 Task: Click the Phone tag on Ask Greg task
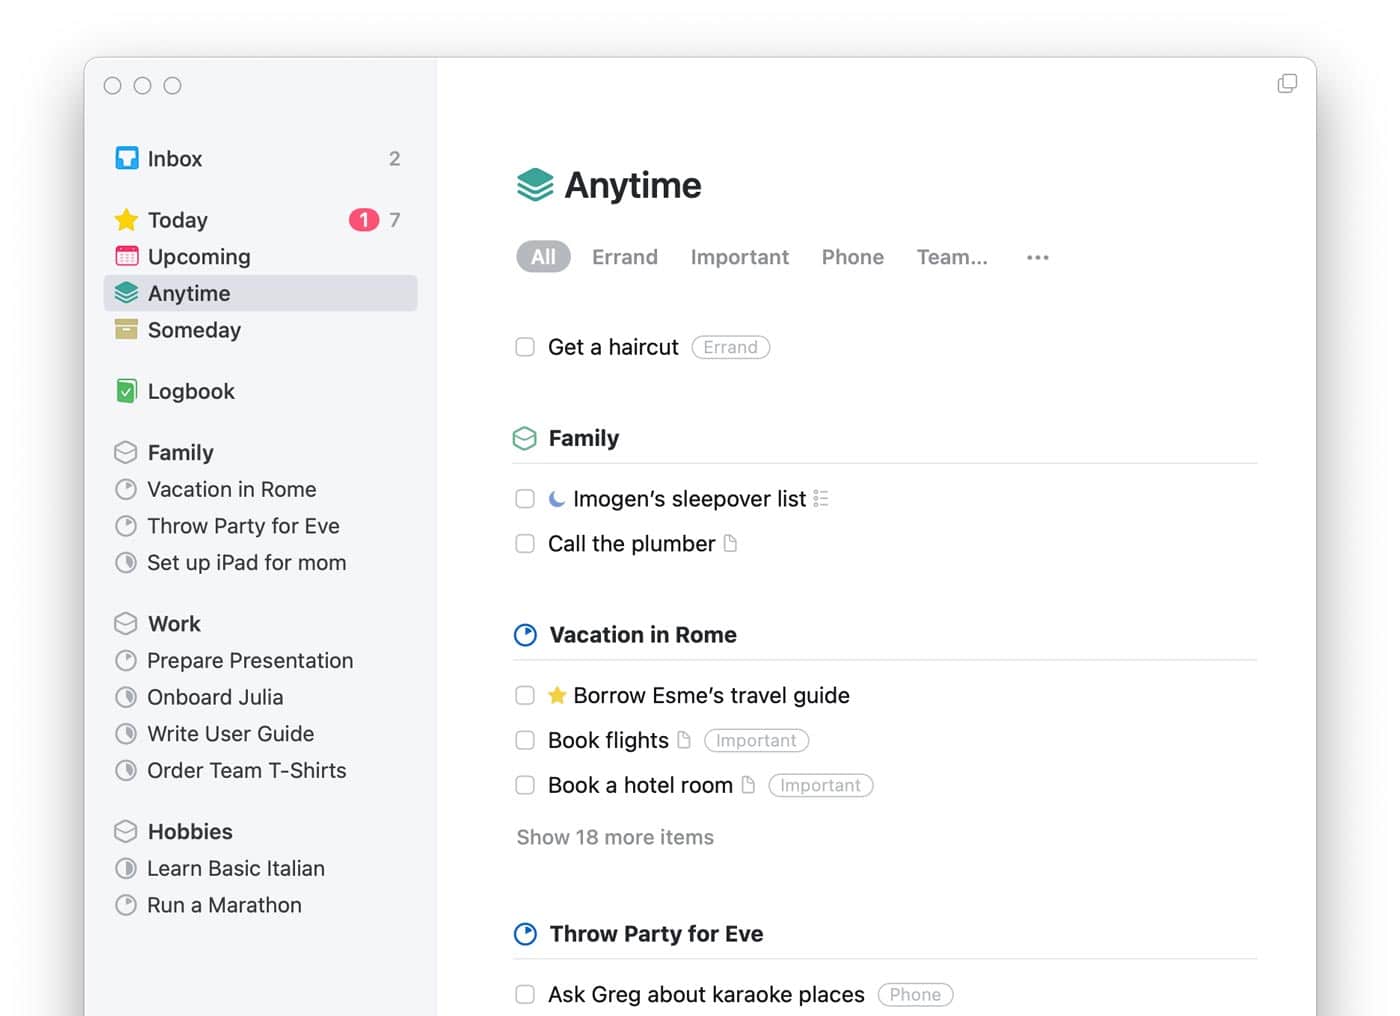click(x=915, y=994)
